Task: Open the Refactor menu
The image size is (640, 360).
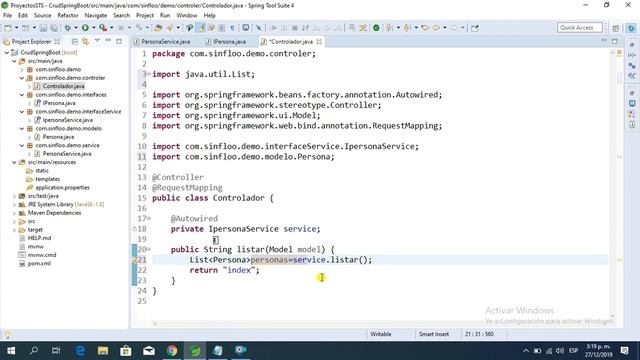Action: pos(68,15)
